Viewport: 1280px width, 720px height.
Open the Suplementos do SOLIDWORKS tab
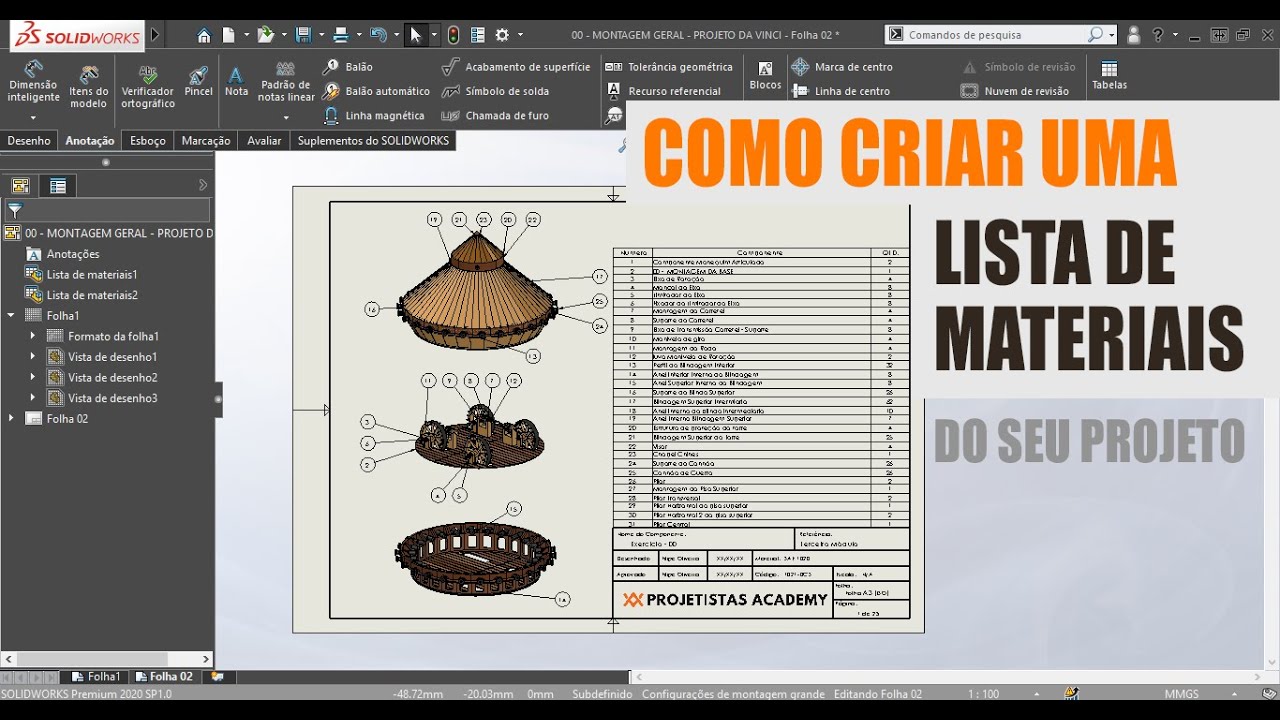373,141
